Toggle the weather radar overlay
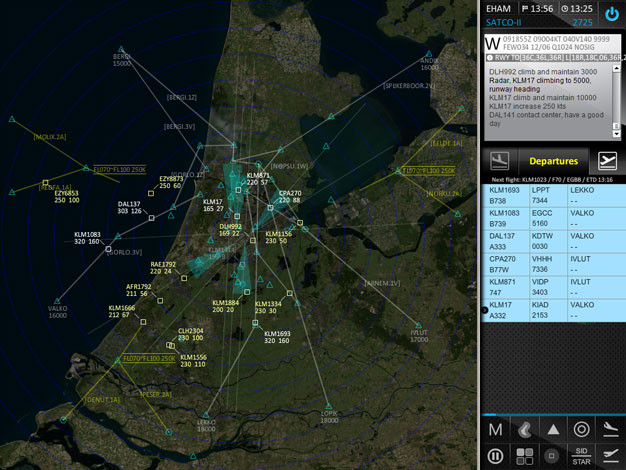Image resolution: width=626 pixels, height=470 pixels. [x=524, y=430]
